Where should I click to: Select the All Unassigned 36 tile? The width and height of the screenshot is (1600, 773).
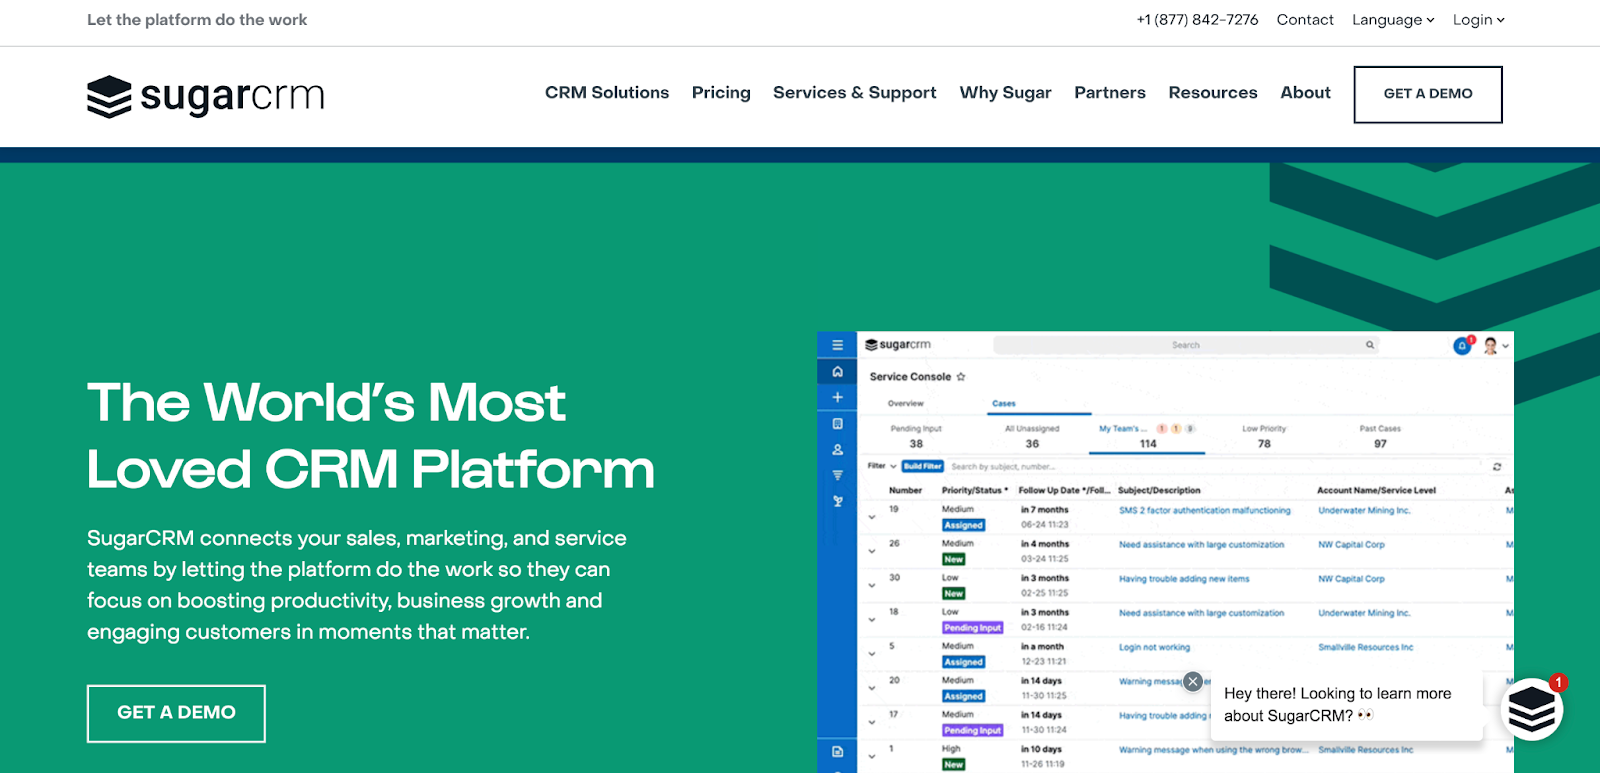pos(1032,436)
